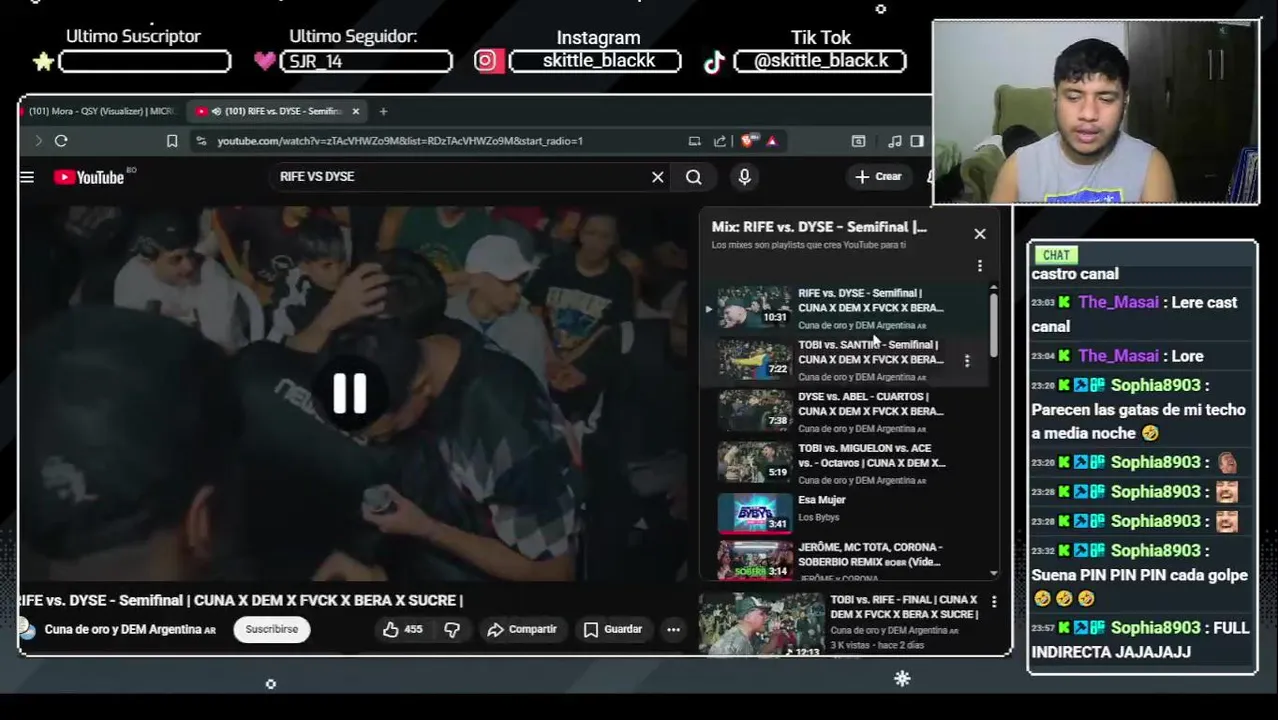Click the Brave rewards triangle icon
This screenshot has height=720, width=1278.
coord(772,141)
